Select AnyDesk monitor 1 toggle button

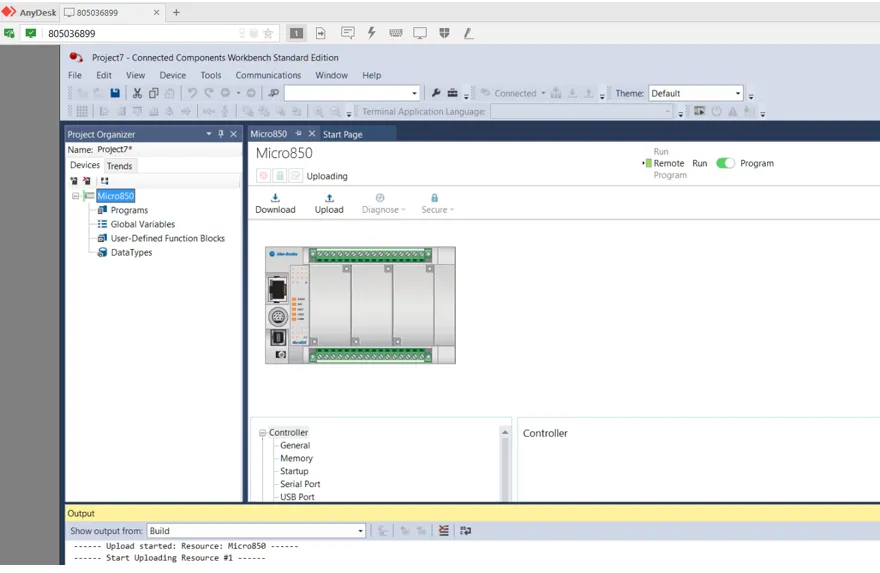pyautogui.click(x=296, y=33)
